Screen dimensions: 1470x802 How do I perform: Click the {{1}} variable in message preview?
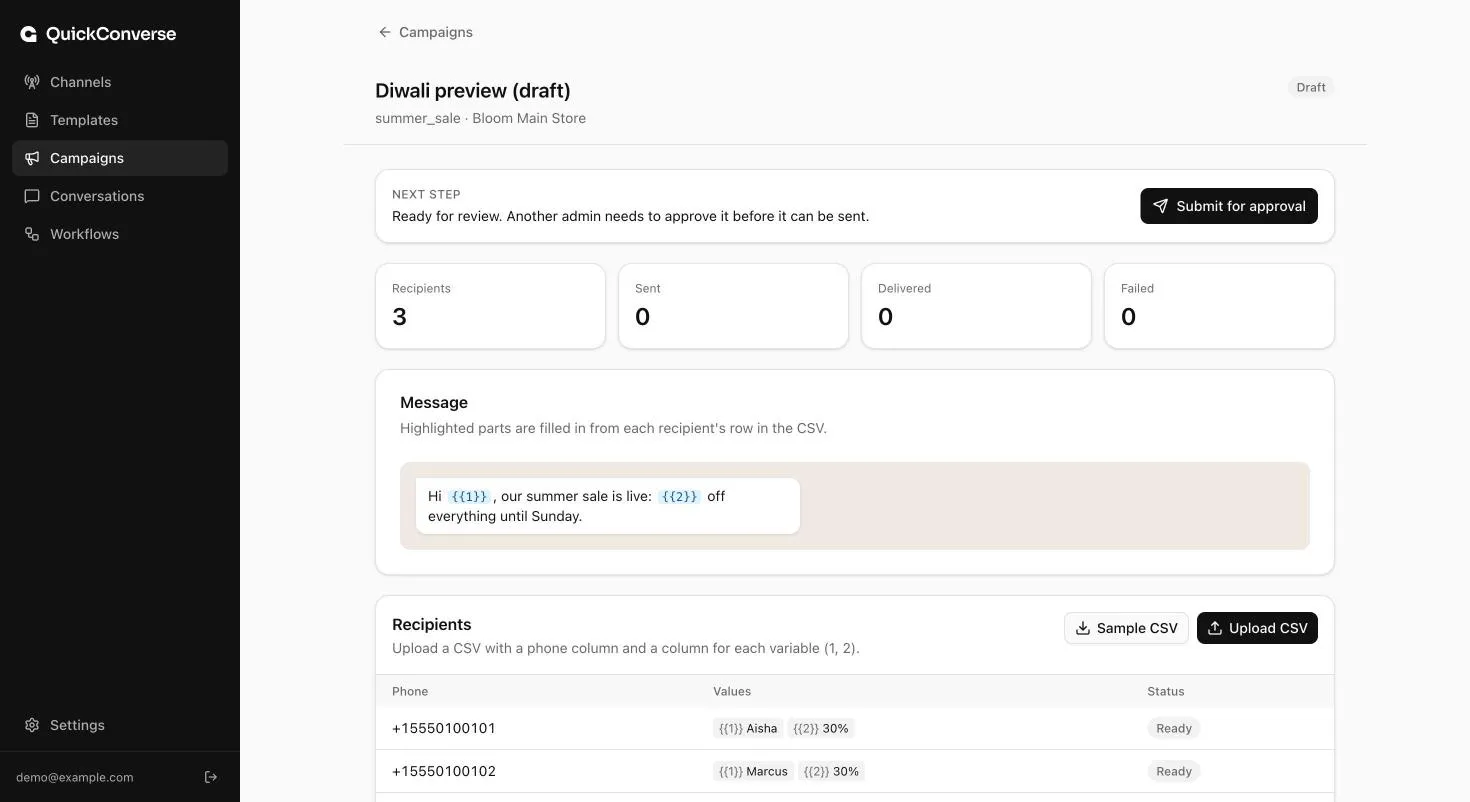[x=468, y=496]
